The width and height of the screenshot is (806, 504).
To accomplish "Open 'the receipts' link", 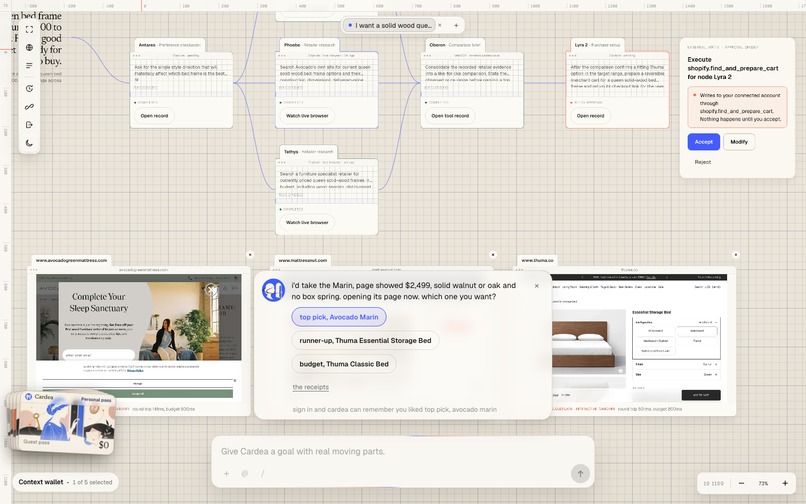I will (310, 387).
